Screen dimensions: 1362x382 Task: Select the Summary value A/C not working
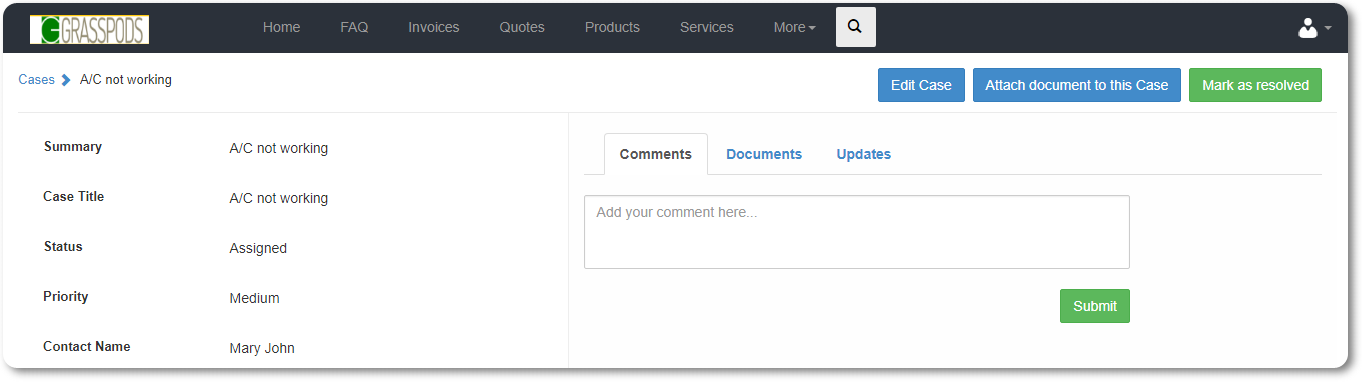point(279,148)
